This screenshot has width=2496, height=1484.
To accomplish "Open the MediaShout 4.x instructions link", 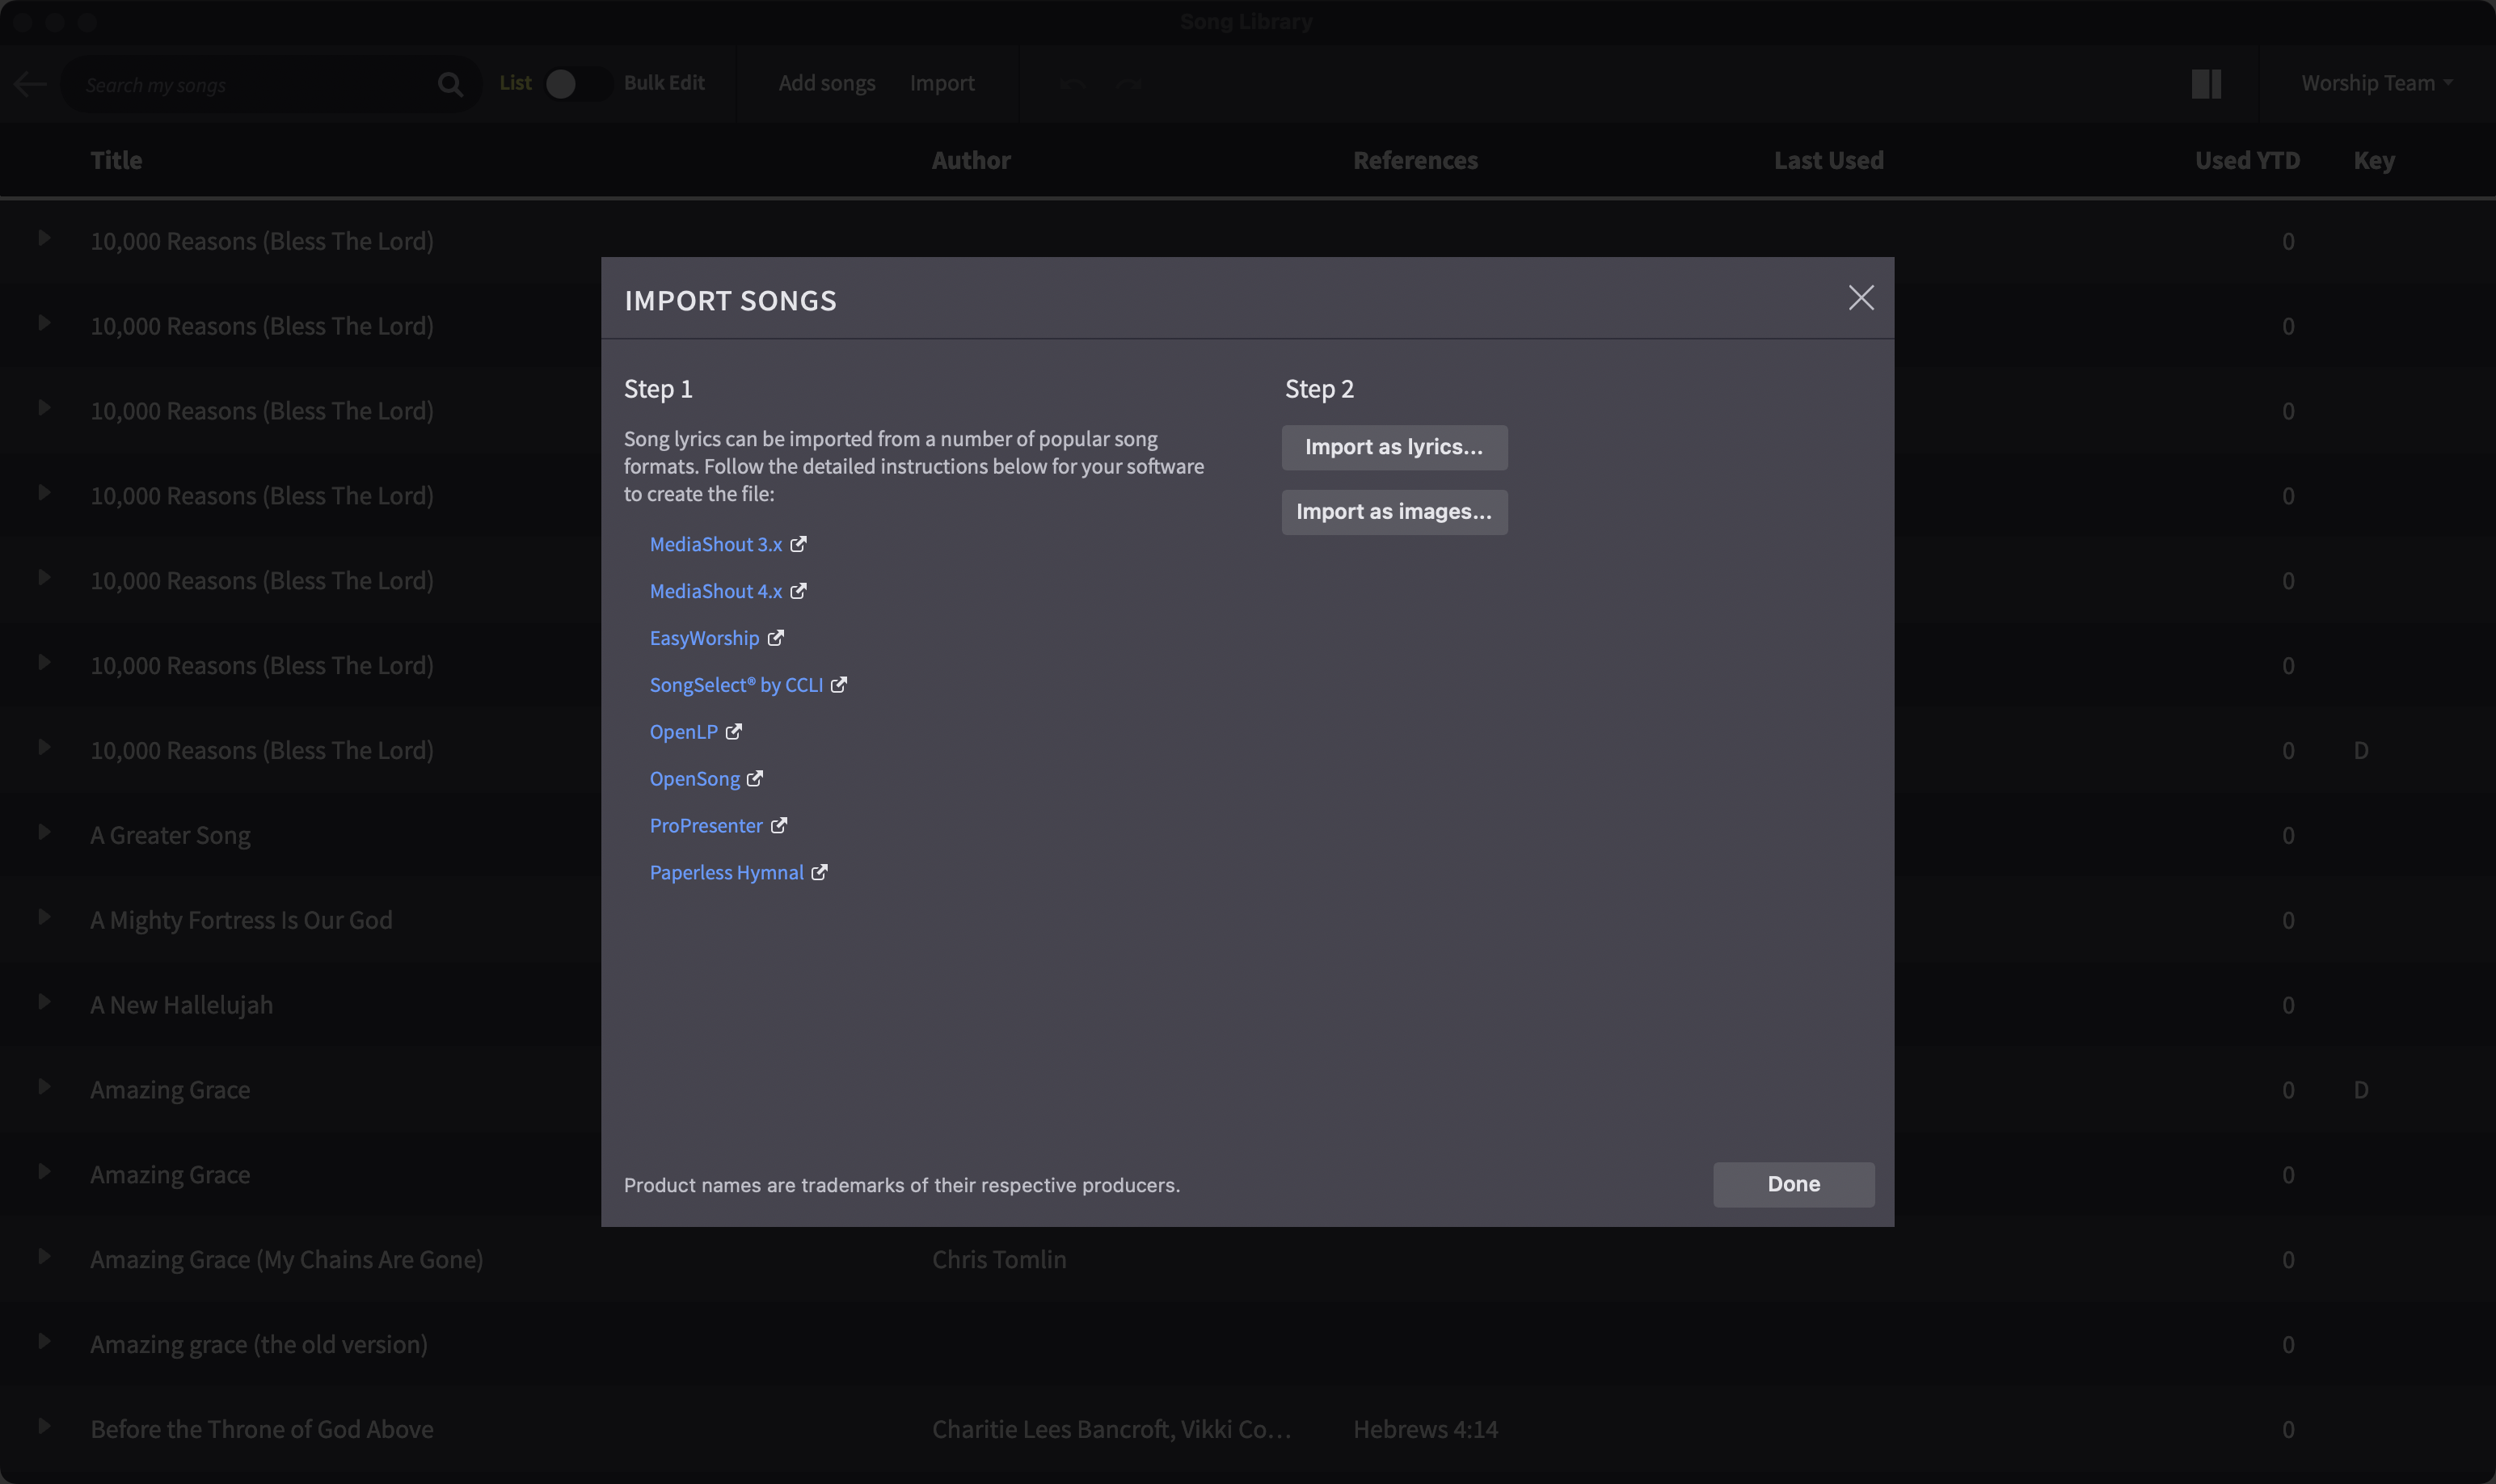I will 716,591.
